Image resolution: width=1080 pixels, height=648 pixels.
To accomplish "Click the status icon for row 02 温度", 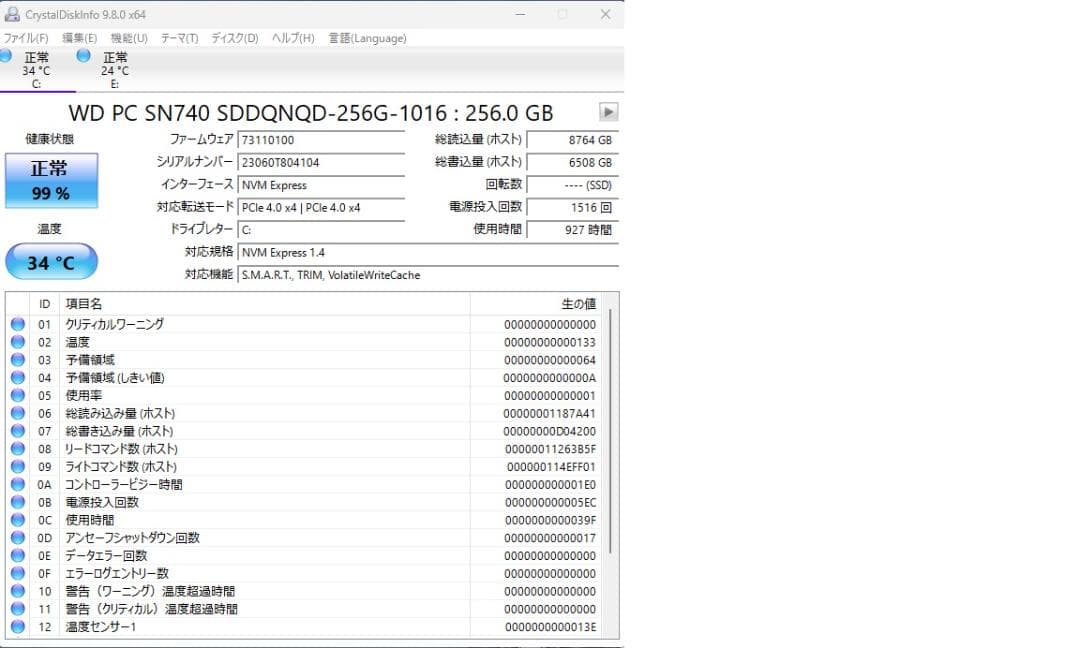I will 18,342.
